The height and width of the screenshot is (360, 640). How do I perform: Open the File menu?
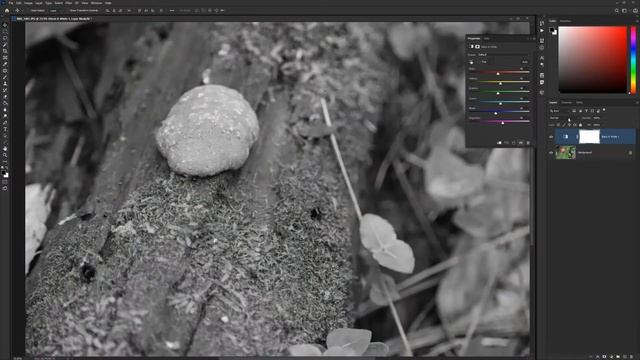(x=11, y=3)
